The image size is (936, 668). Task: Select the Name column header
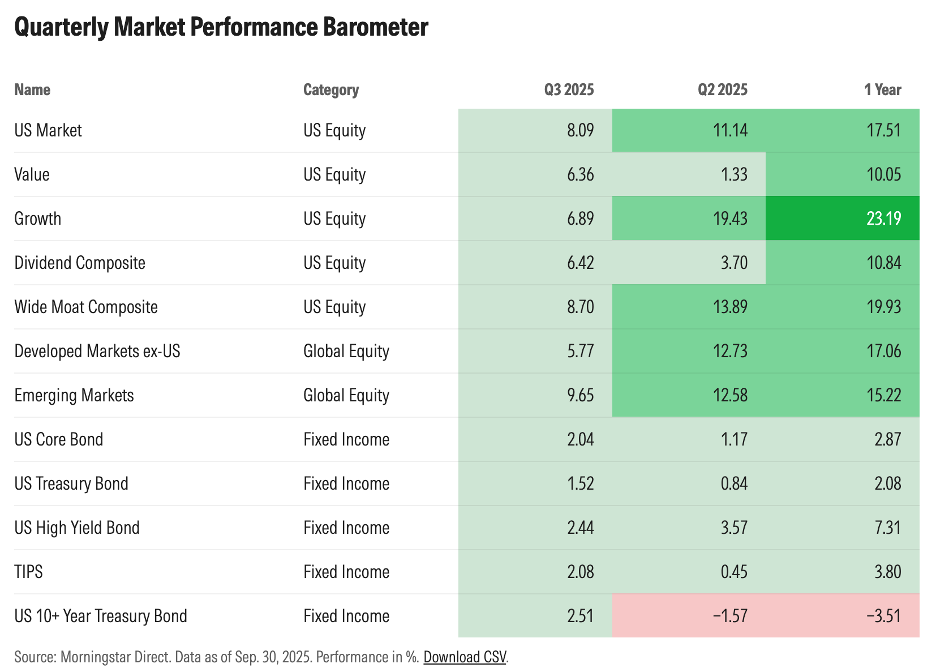pyautogui.click(x=32, y=90)
